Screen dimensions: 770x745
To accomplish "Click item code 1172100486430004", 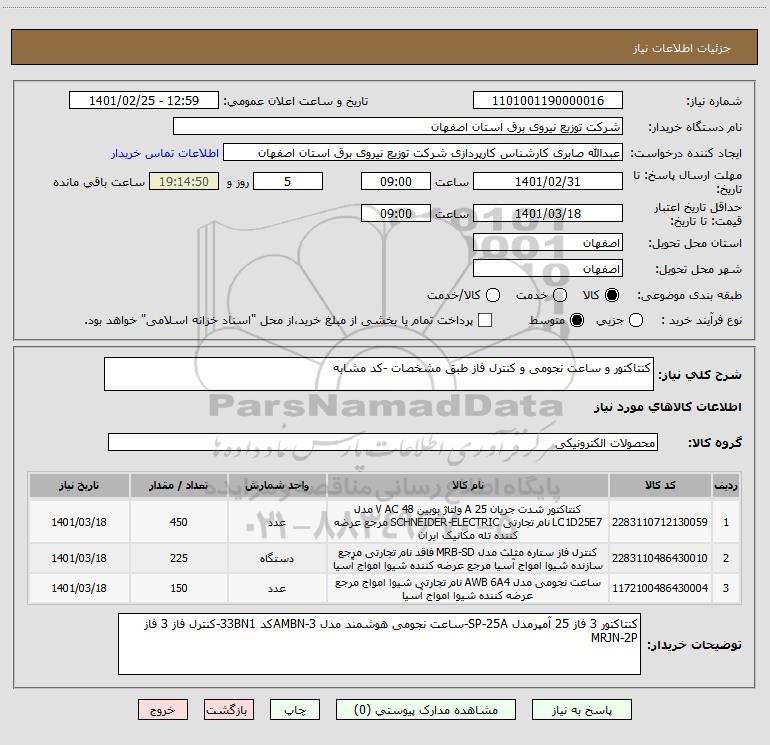I will click(x=660, y=588).
